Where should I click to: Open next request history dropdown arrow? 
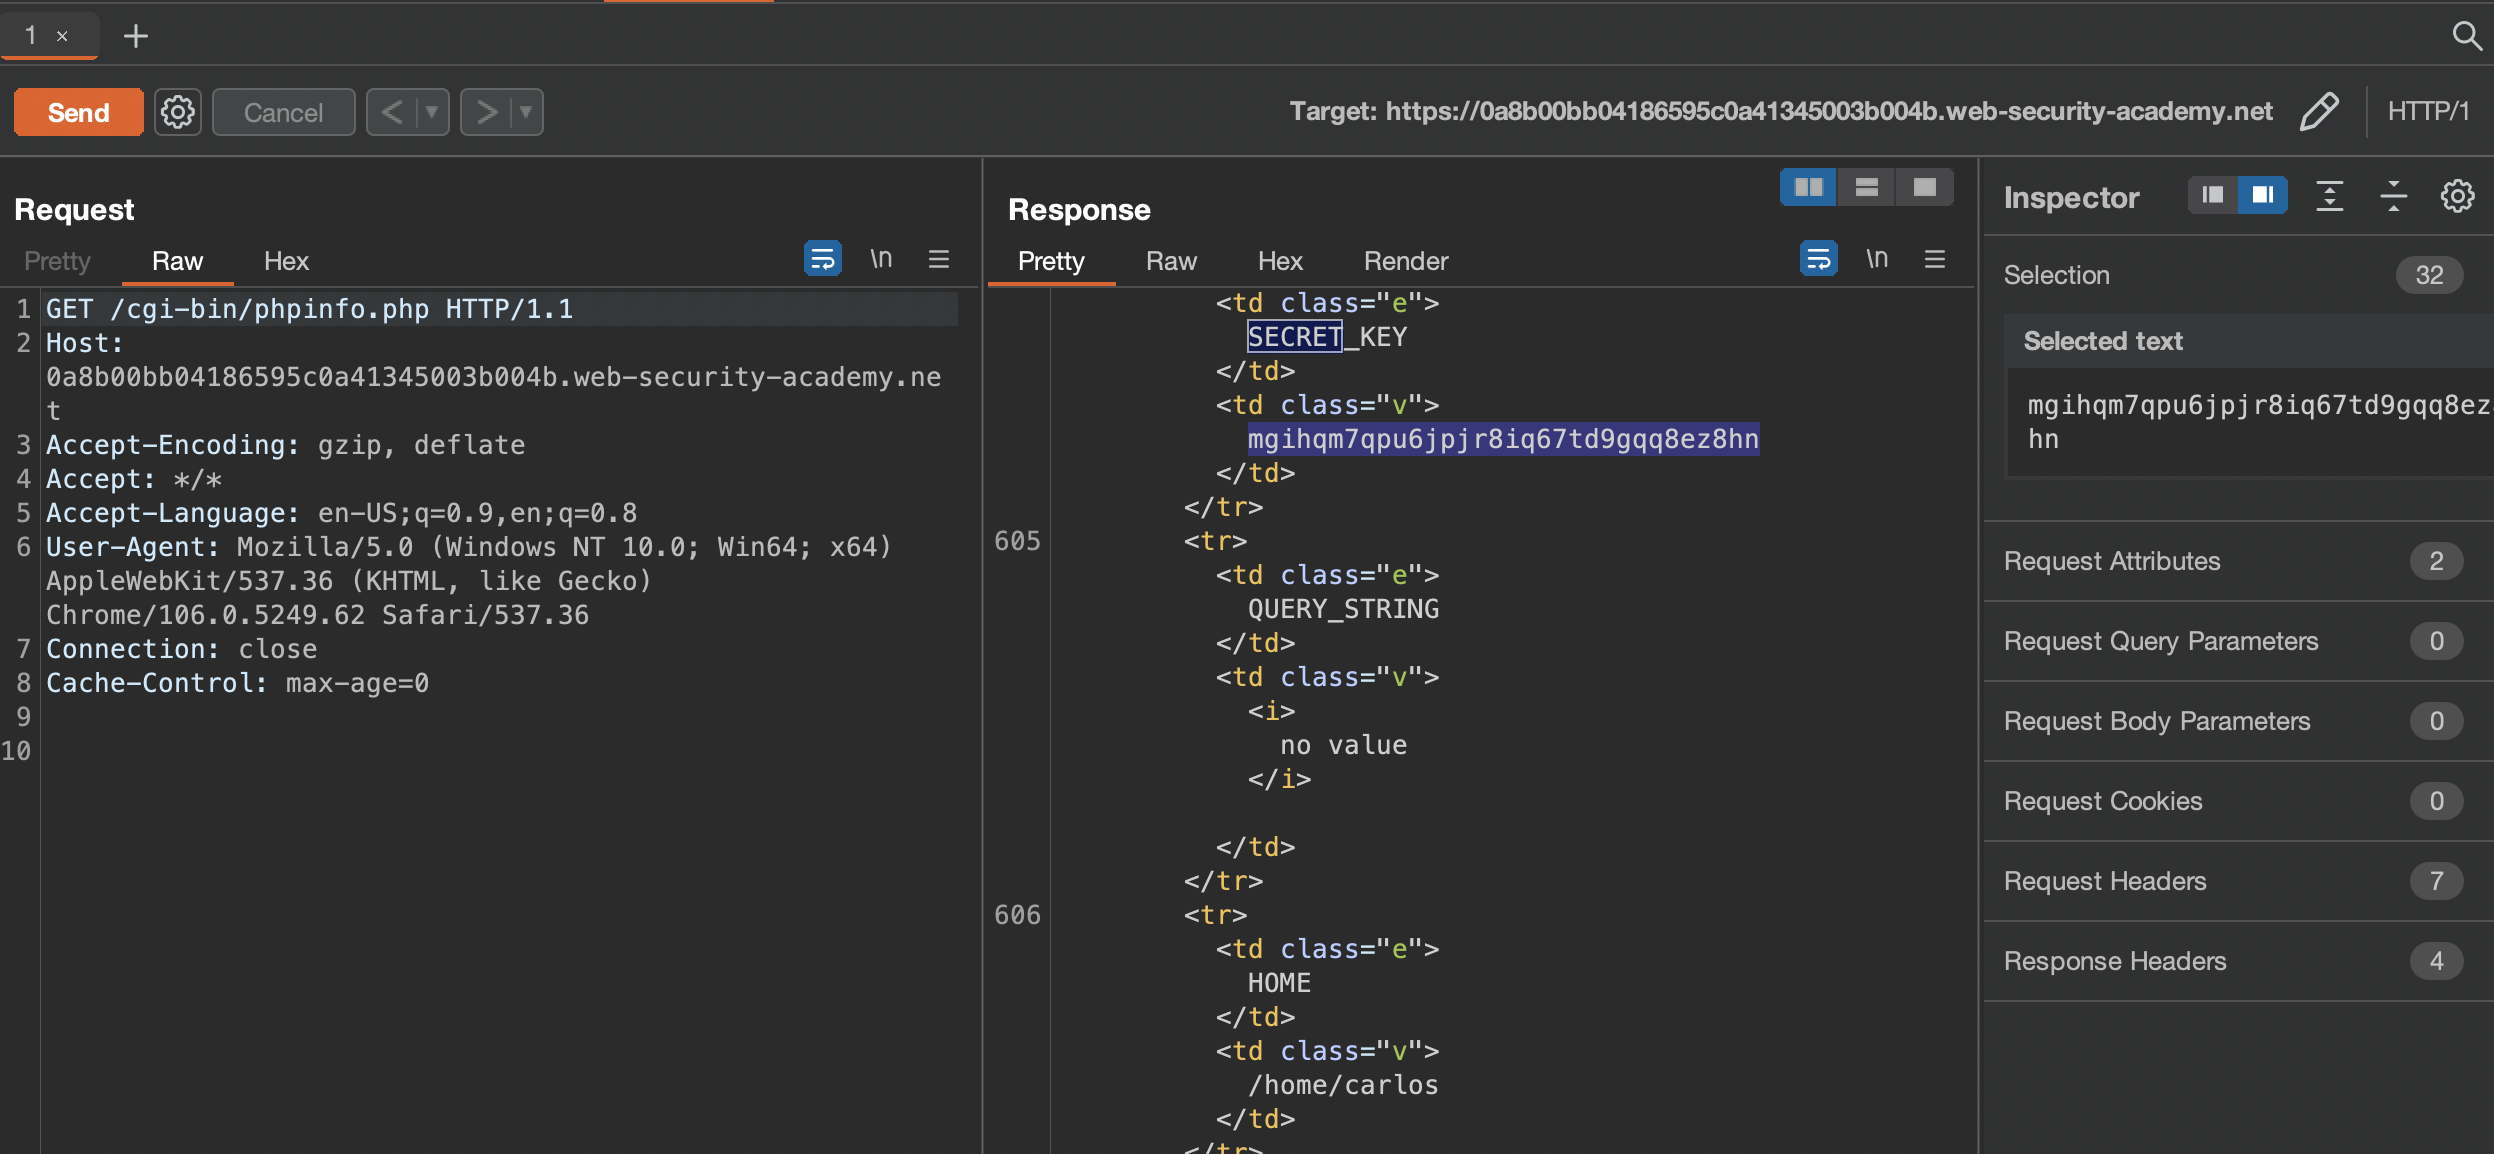526,112
